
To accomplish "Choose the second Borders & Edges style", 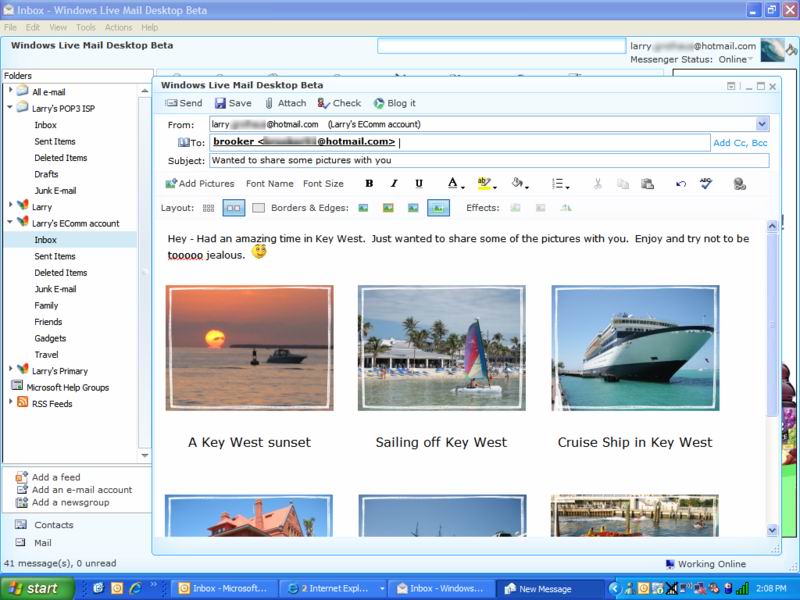I will pyautogui.click(x=388, y=208).
